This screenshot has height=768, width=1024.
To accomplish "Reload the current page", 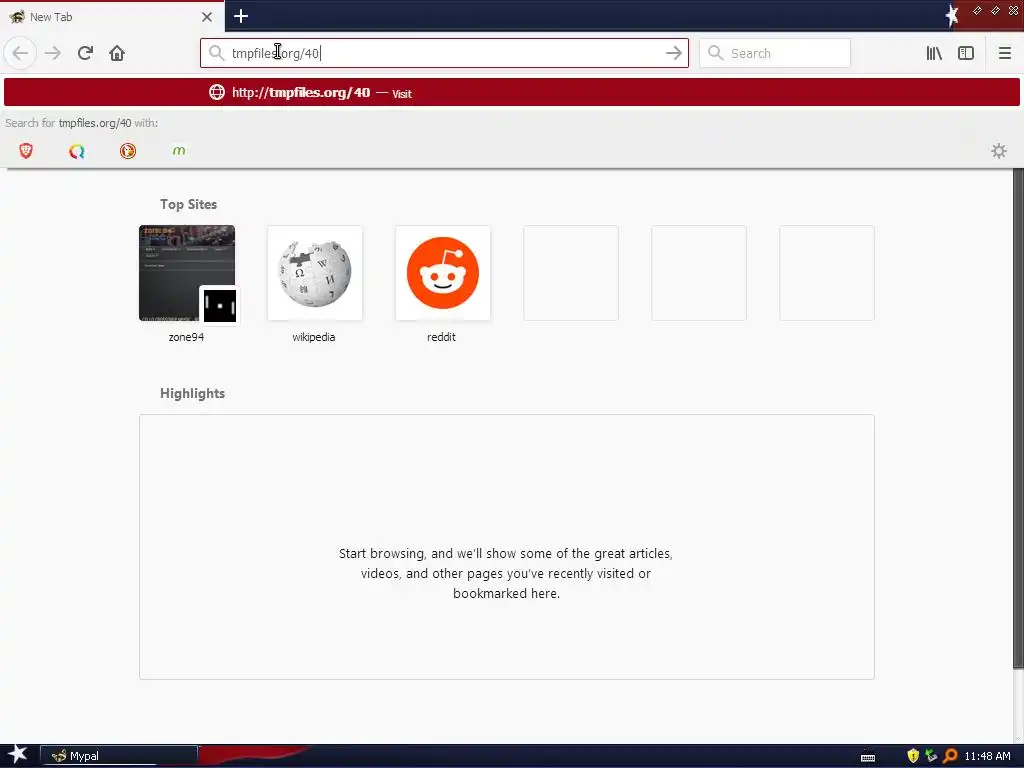I will [x=85, y=53].
